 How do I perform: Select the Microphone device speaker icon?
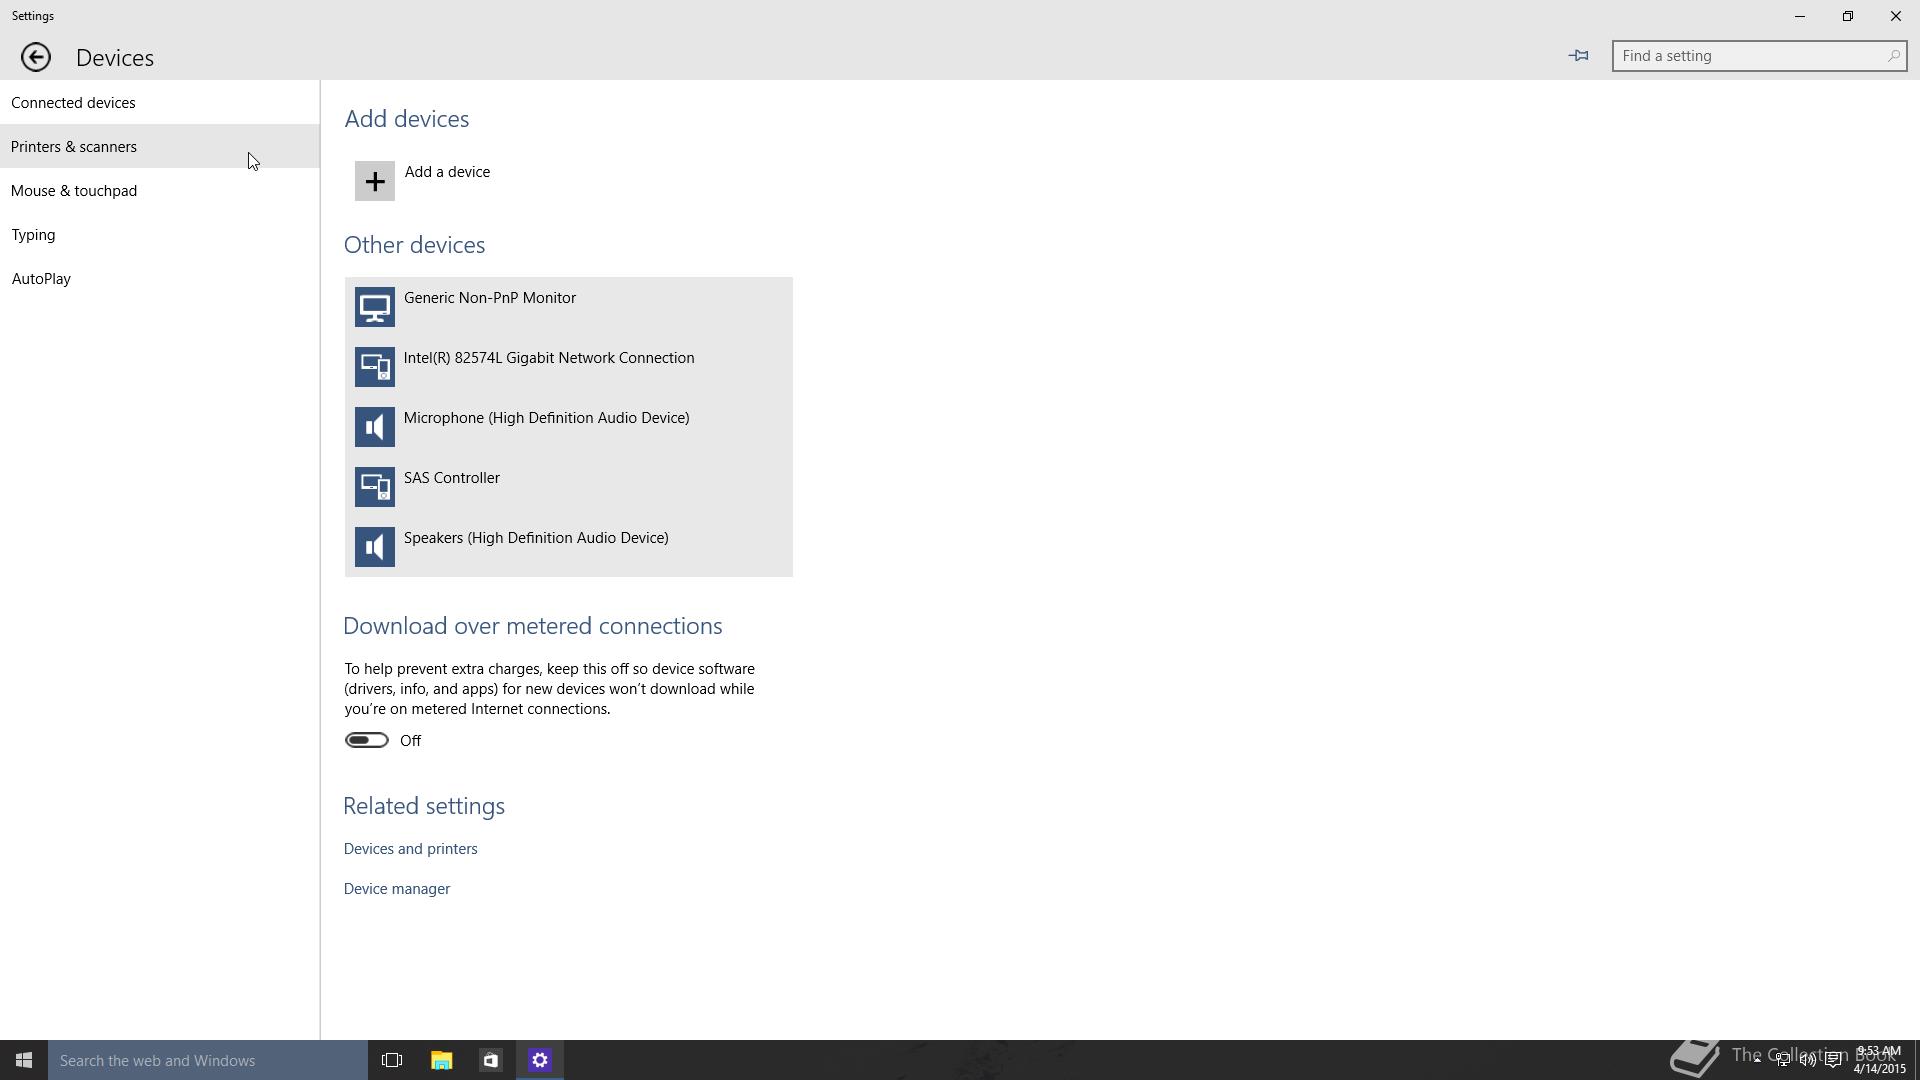[375, 427]
